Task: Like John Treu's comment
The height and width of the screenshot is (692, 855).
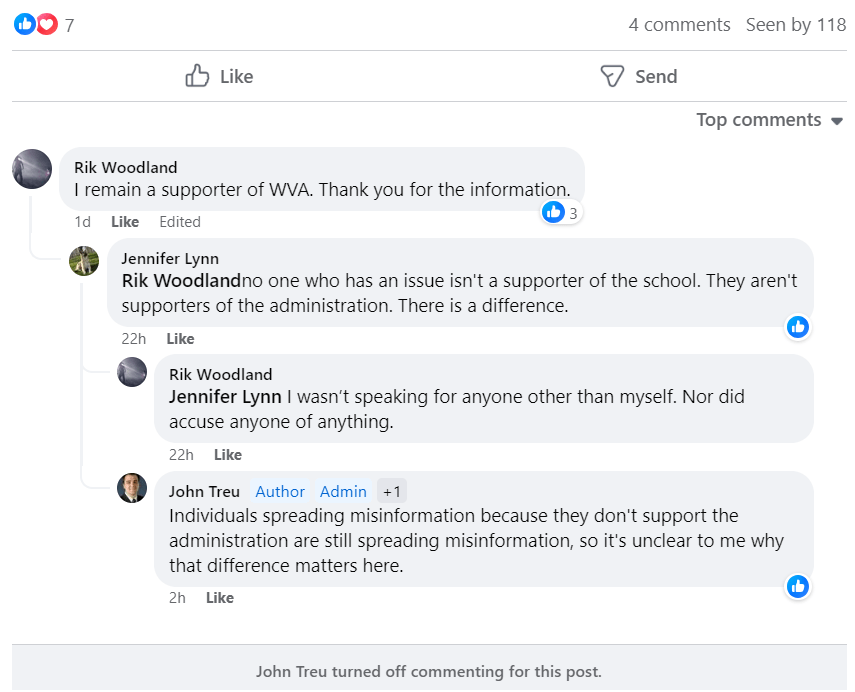Action: (220, 598)
